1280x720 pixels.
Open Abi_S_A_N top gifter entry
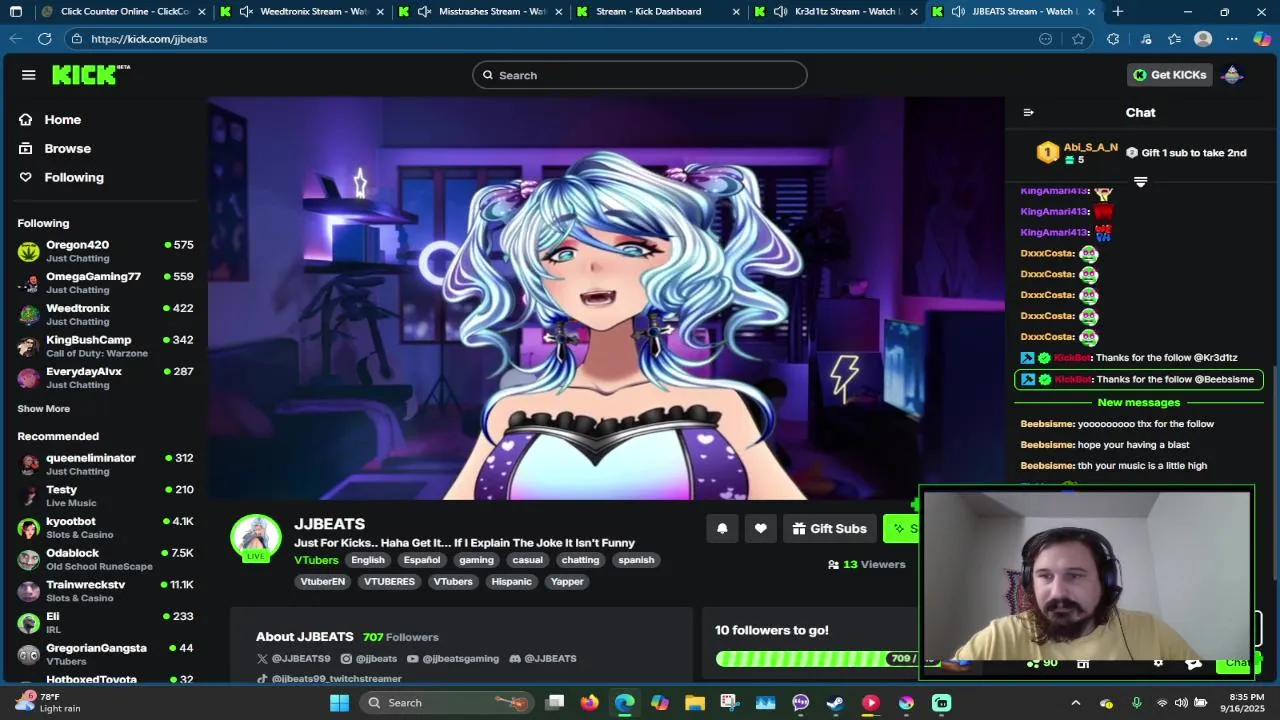[1078, 153]
